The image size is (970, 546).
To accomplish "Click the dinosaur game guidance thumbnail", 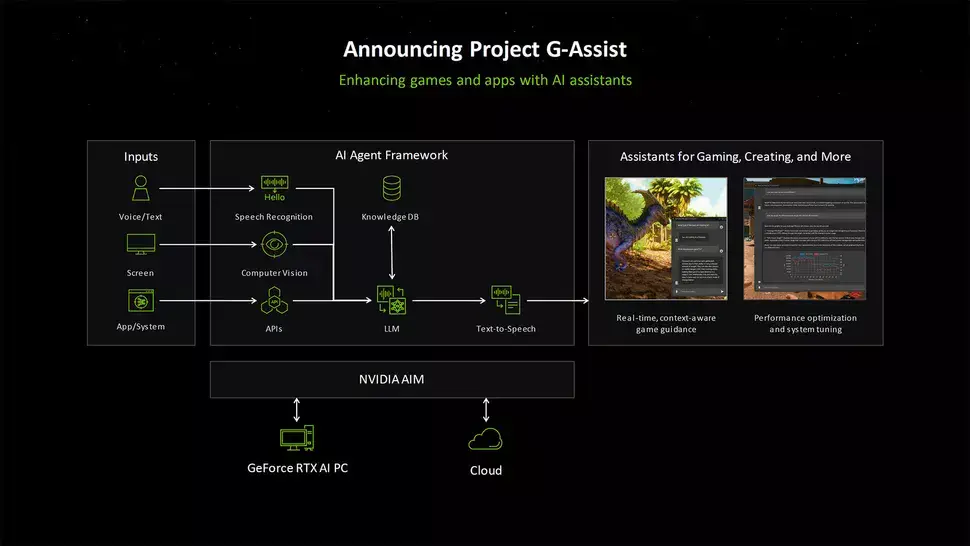I will (666, 239).
